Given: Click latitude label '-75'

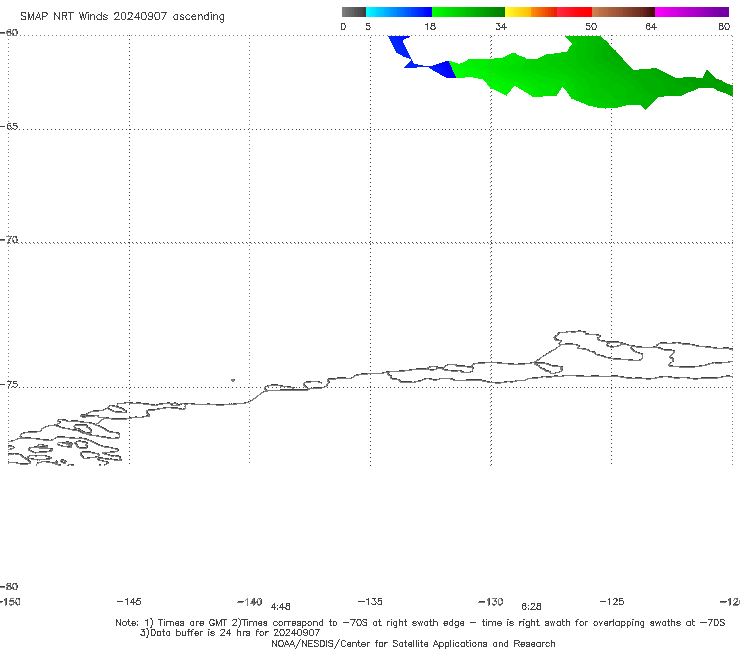Looking at the screenshot, I should coord(9,385).
